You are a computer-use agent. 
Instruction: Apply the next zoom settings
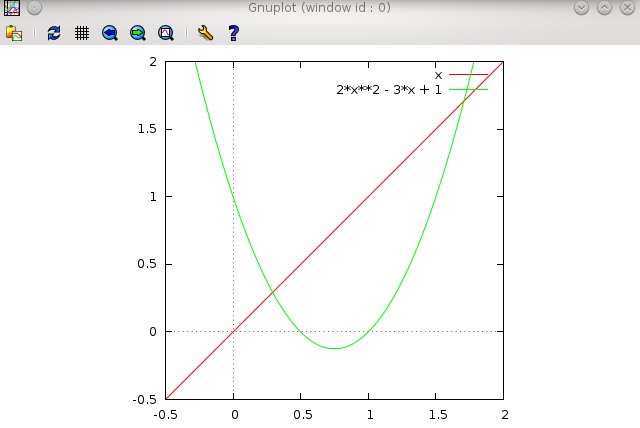click(138, 33)
